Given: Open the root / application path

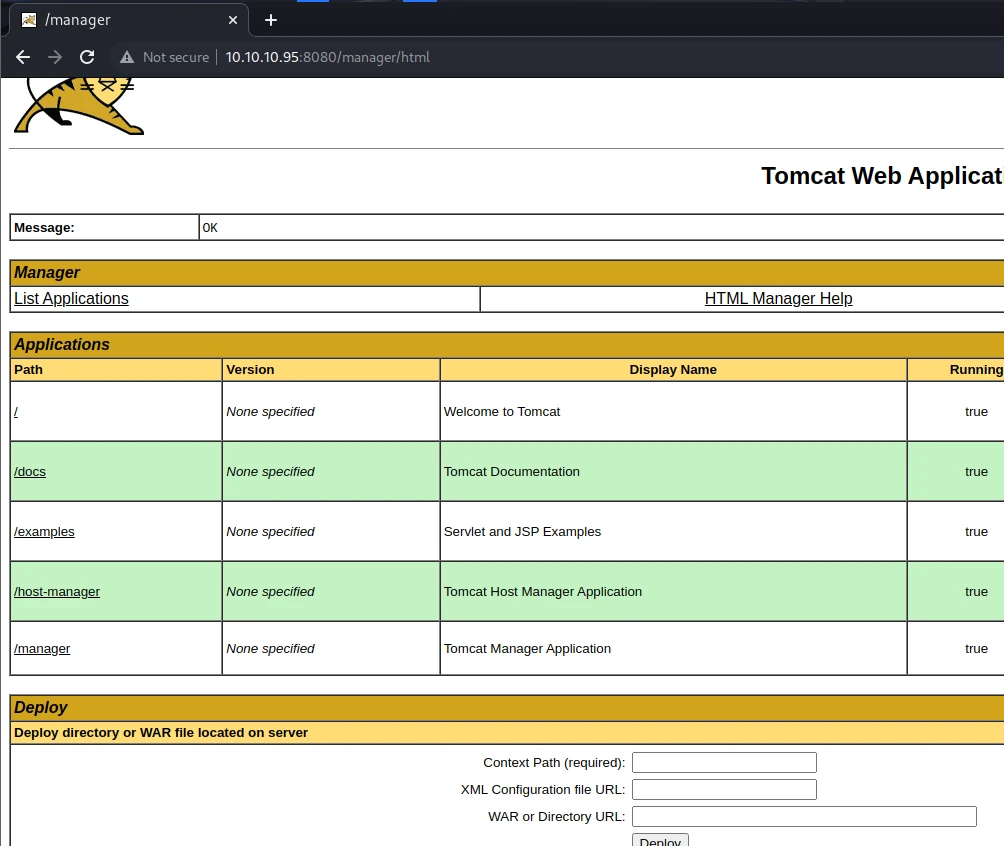Looking at the screenshot, I should click(x=16, y=412).
